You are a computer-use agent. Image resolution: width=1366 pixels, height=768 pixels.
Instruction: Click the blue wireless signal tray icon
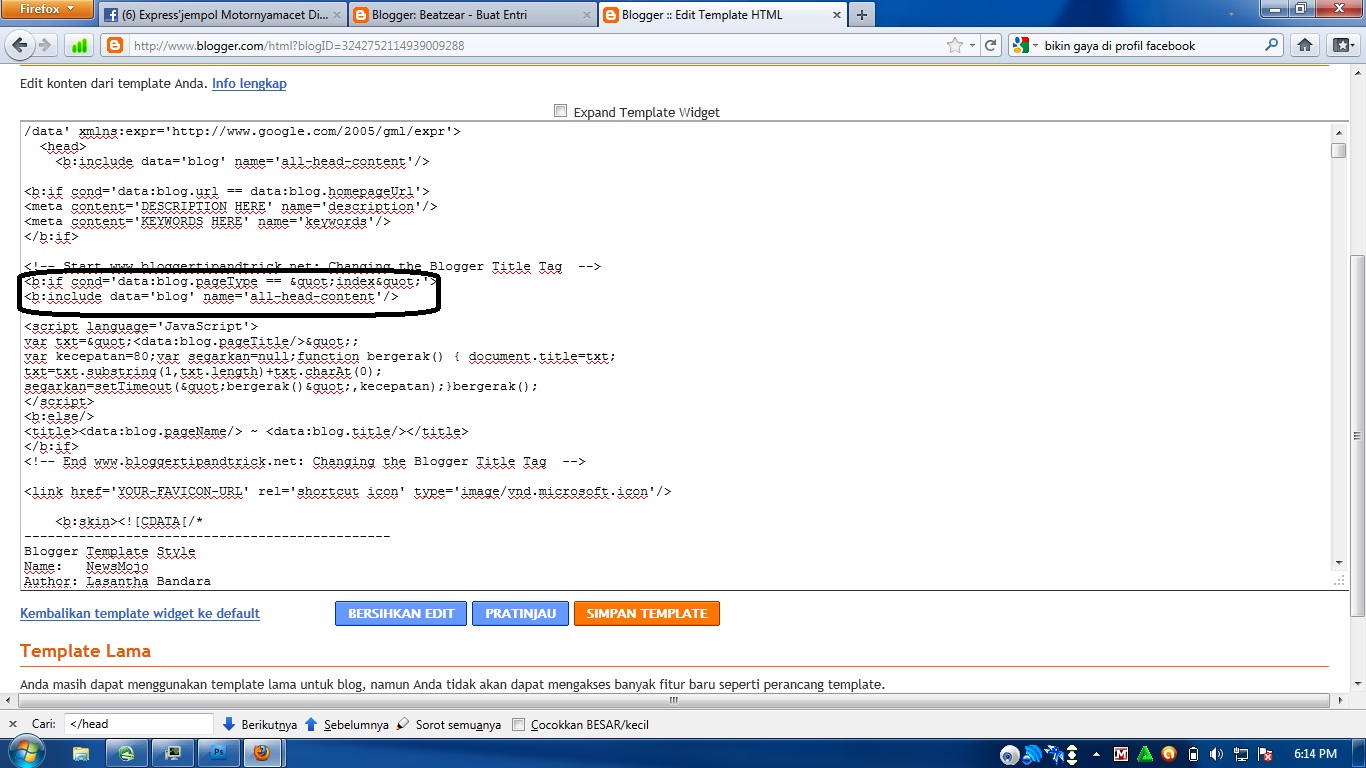(x=1033, y=754)
